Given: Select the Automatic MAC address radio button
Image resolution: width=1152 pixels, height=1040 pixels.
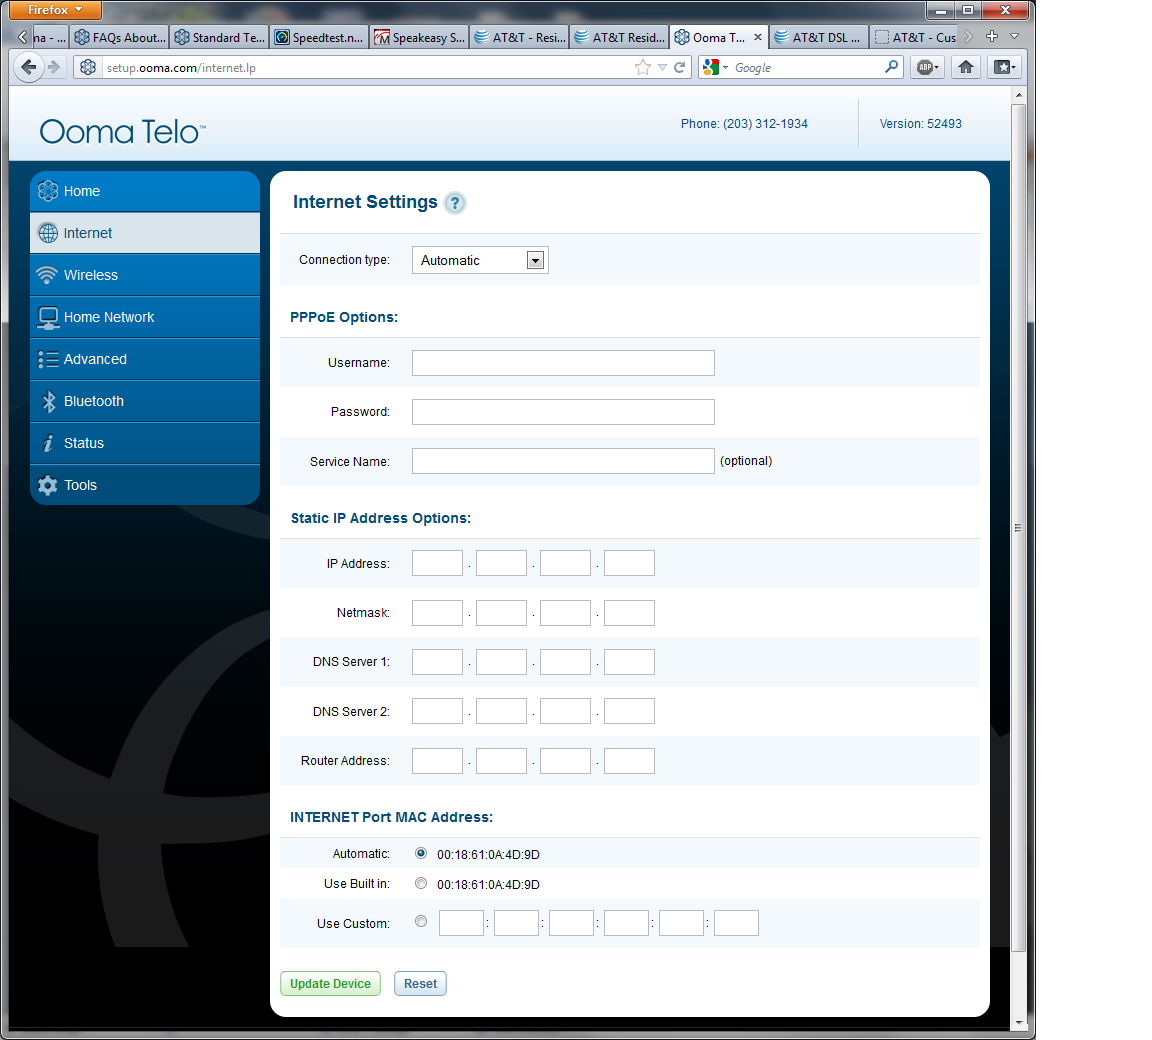Looking at the screenshot, I should pyautogui.click(x=421, y=854).
